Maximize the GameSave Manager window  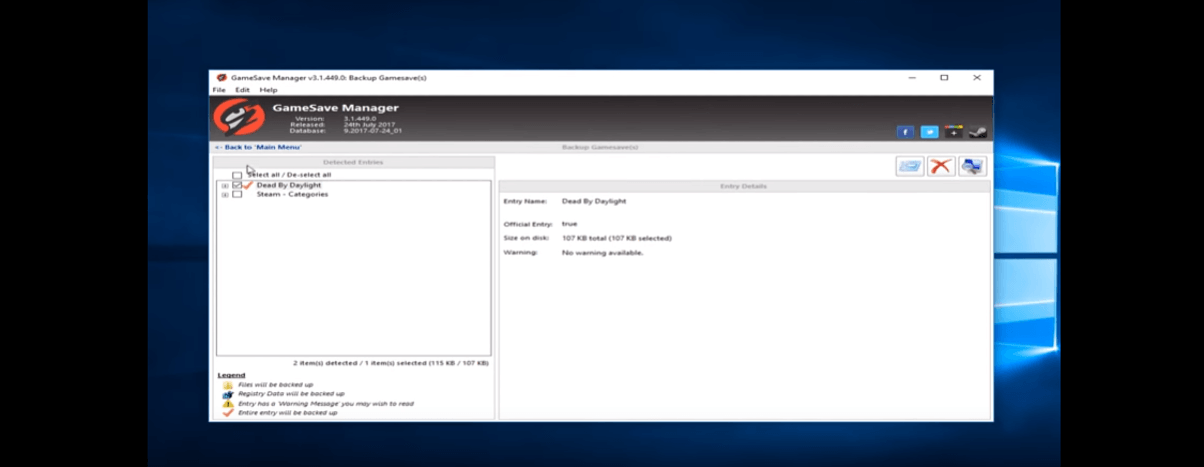[943, 77]
